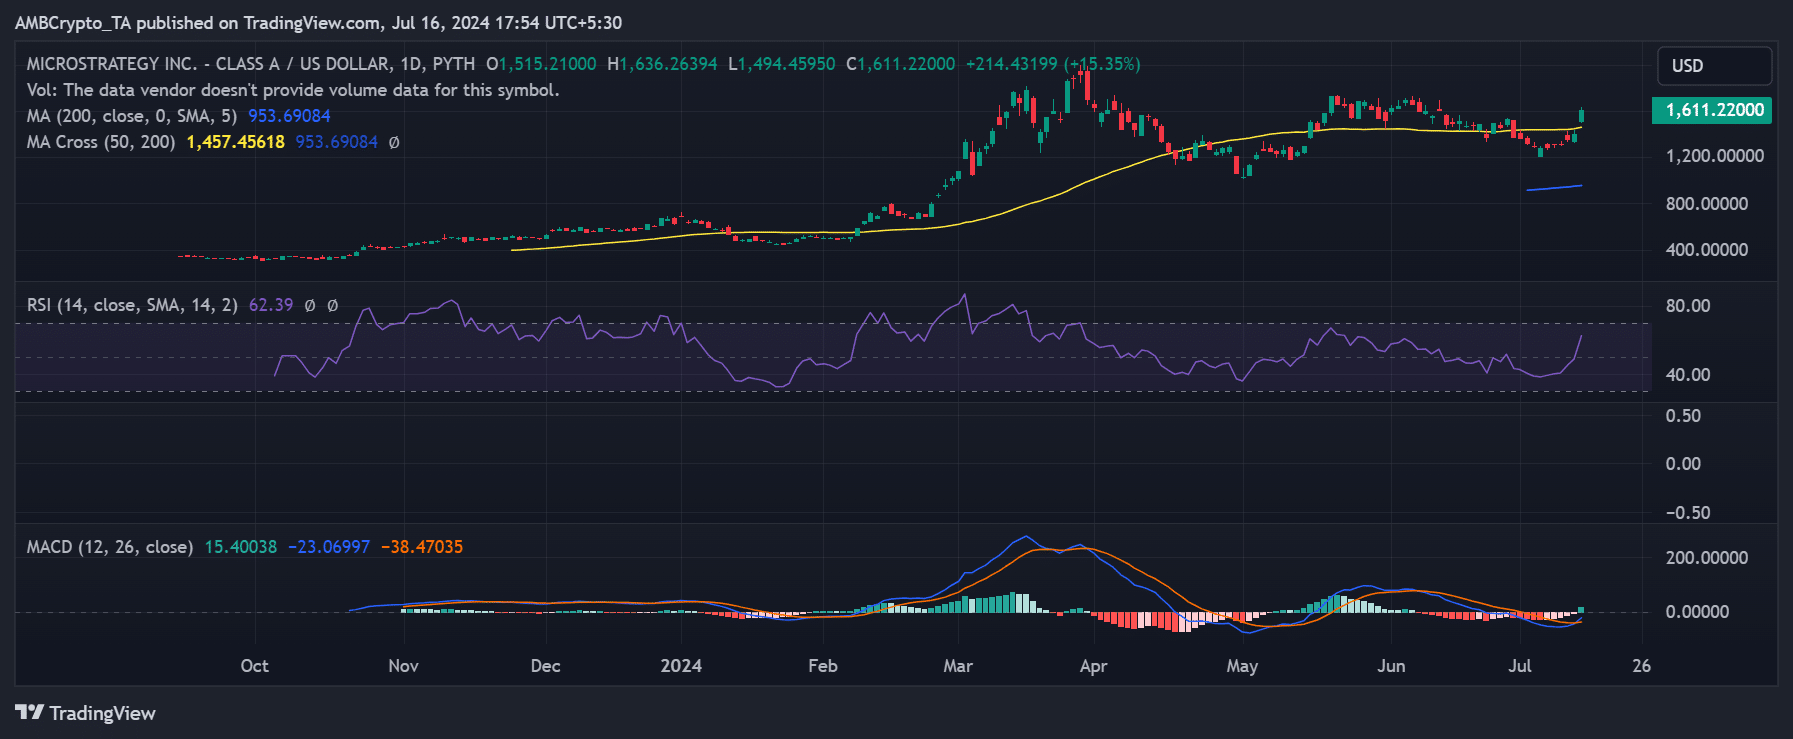Click the RSI 80.00 axis label
Viewport: 1793px width, 739px height.
point(1688,306)
